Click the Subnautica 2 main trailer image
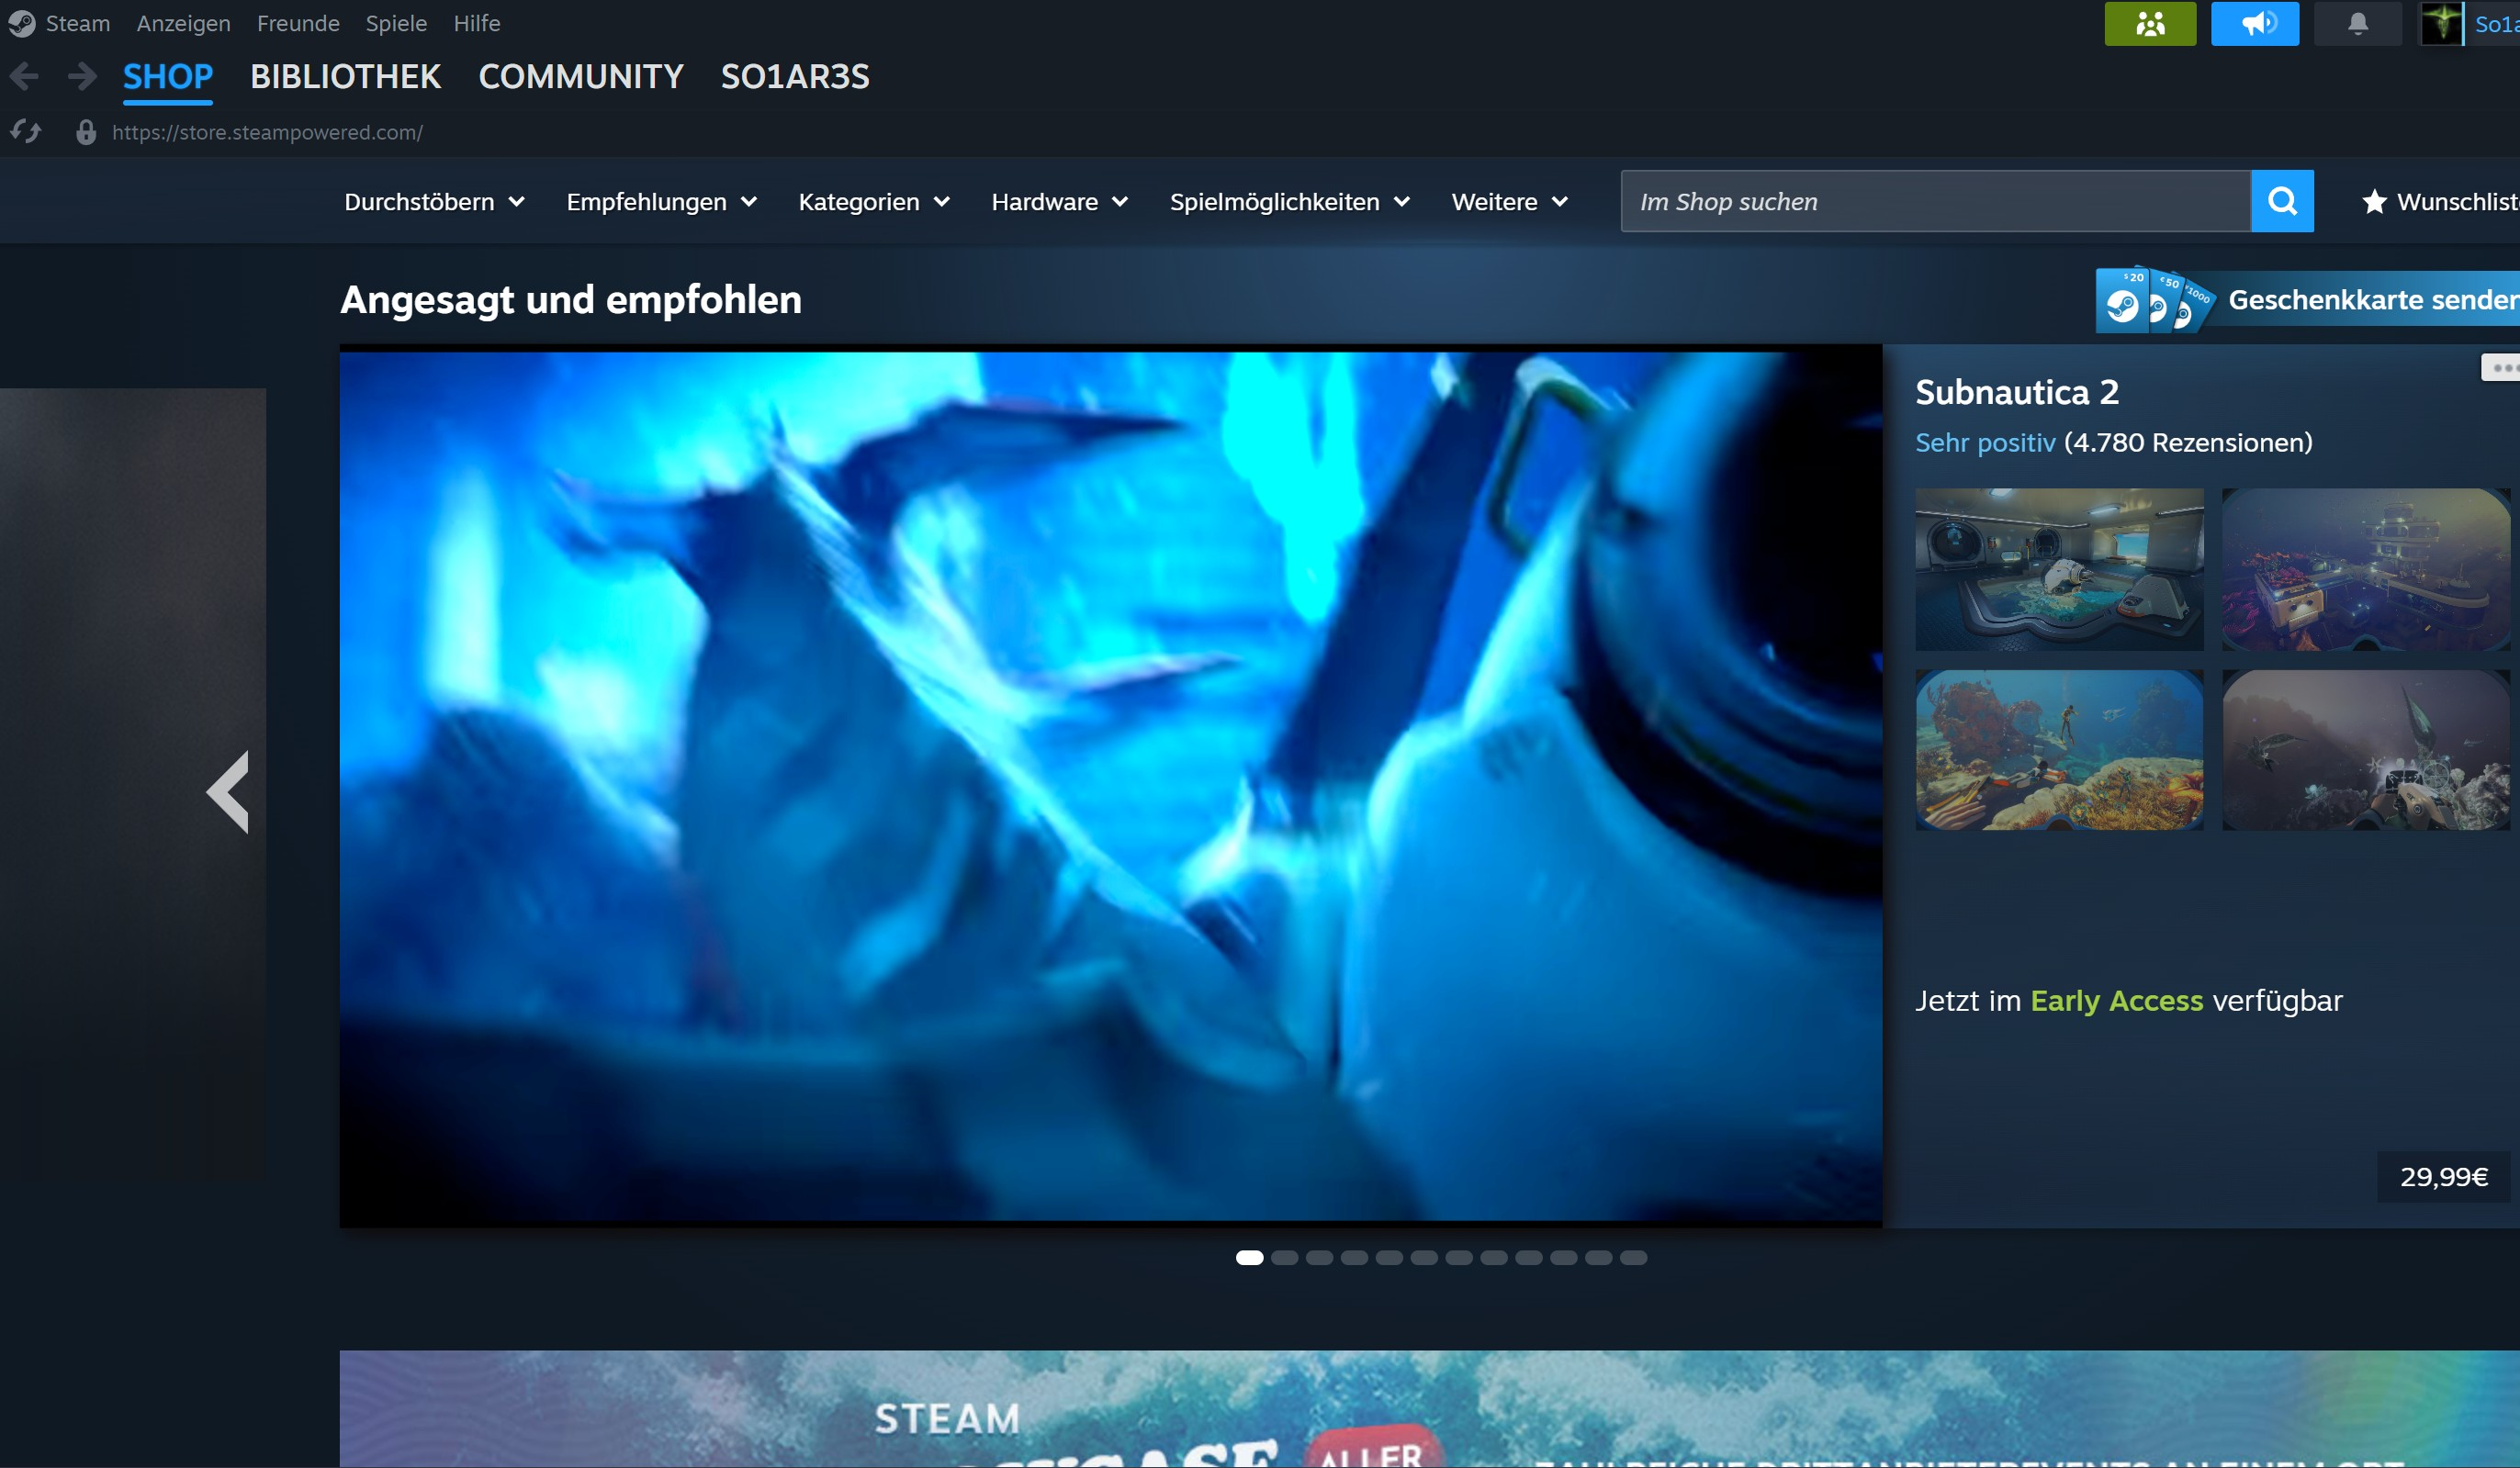The height and width of the screenshot is (1468, 2520). (1111, 786)
